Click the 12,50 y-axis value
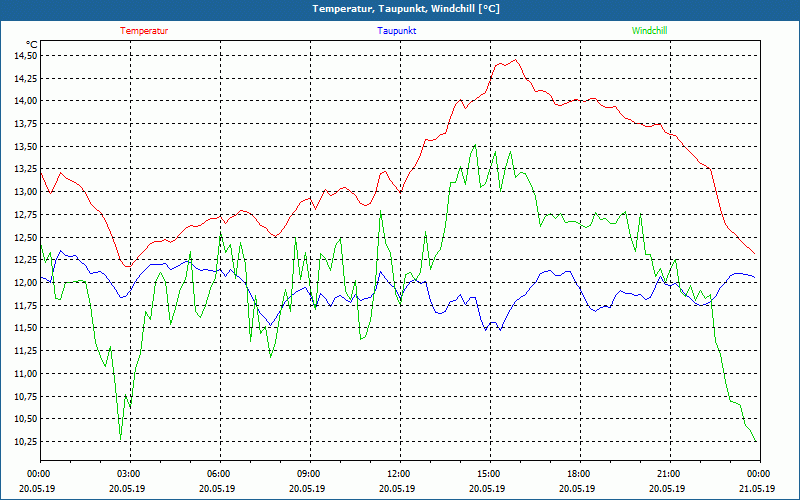Viewport: 800px width, 500px height. point(26,237)
